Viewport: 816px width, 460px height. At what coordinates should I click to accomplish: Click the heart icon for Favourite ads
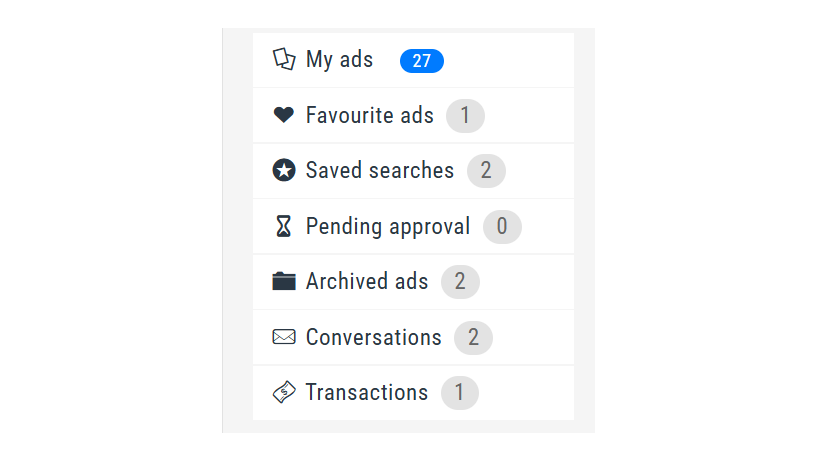pos(284,114)
